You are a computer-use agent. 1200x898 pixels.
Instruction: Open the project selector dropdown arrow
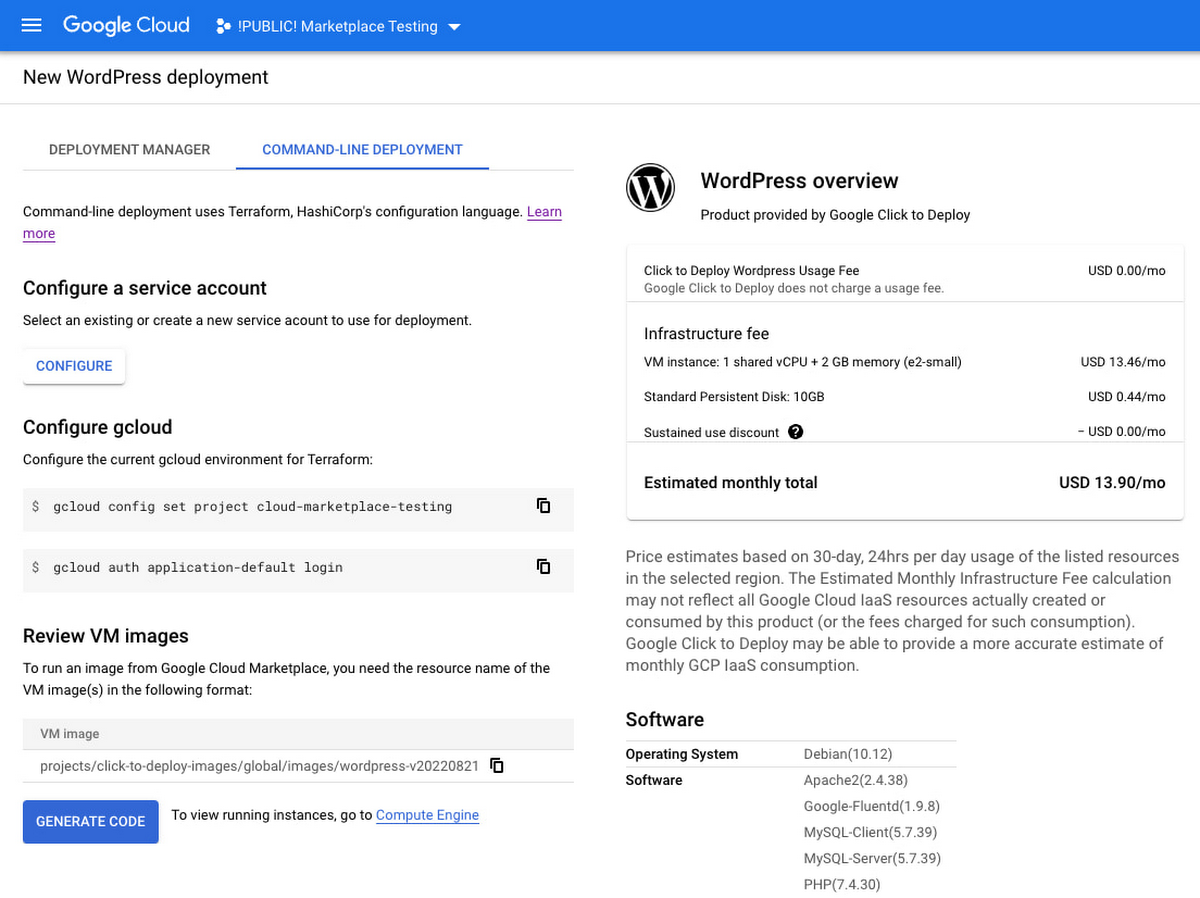click(x=454, y=27)
